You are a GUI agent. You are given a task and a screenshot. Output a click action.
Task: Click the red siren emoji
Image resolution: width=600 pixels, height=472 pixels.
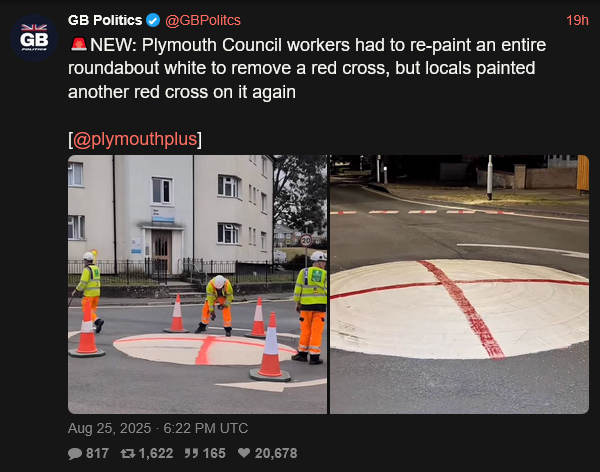tap(79, 44)
